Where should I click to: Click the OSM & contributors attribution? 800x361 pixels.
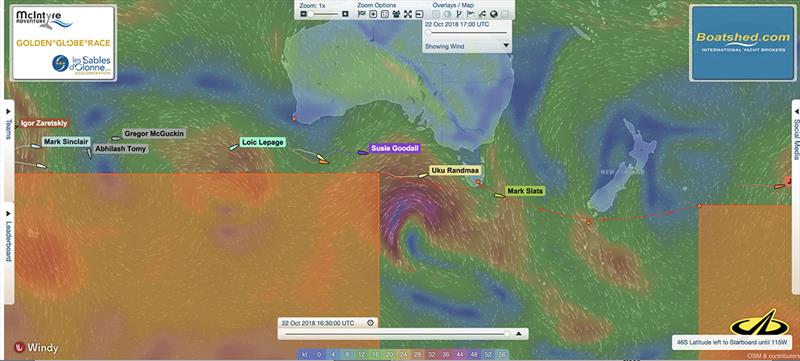coord(773,356)
